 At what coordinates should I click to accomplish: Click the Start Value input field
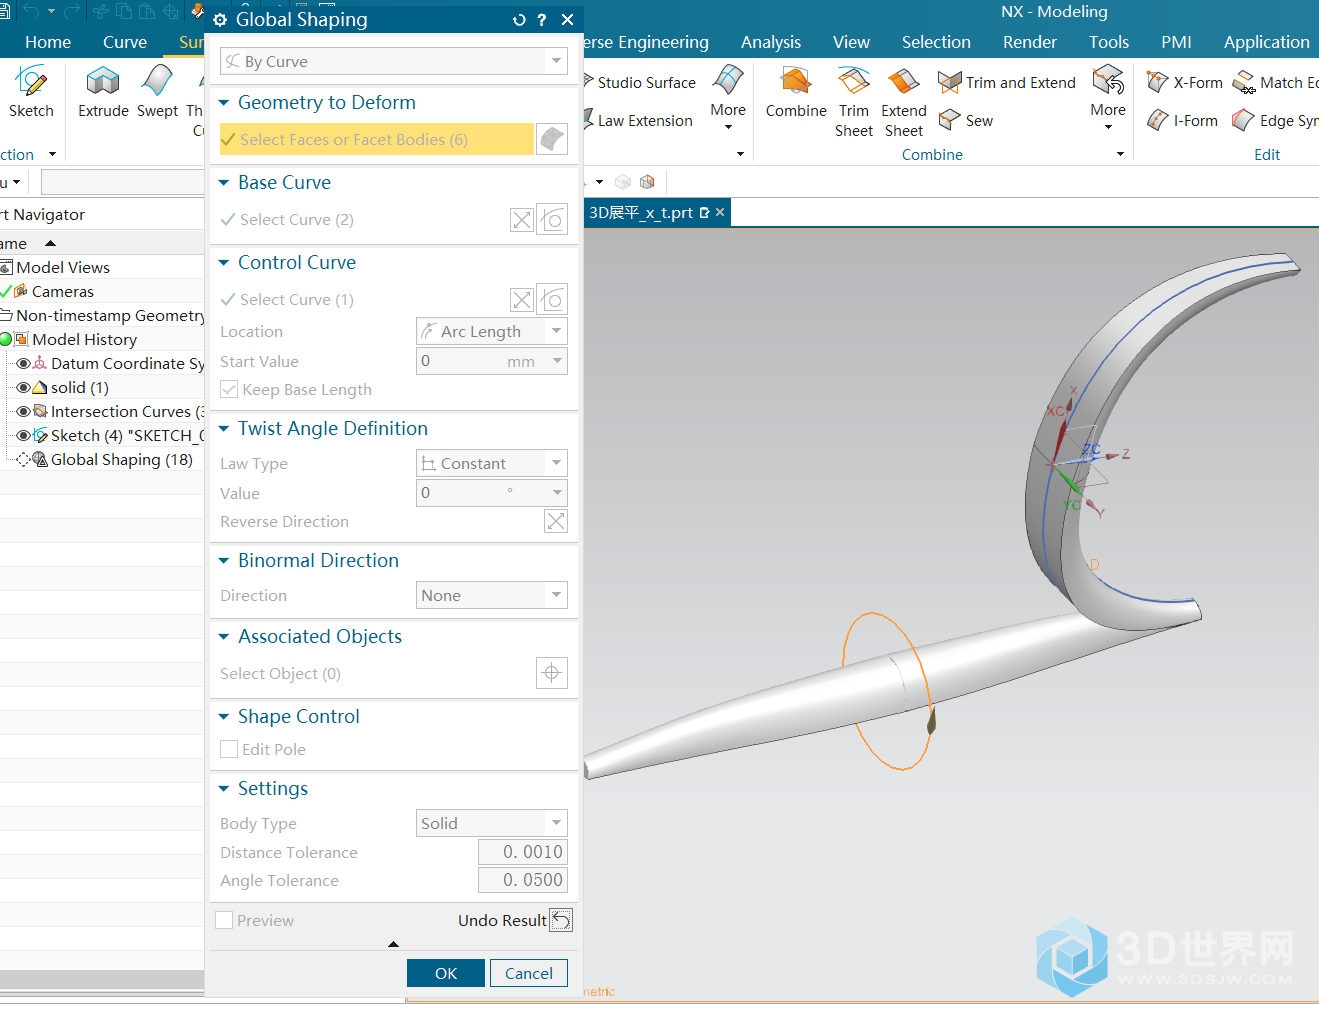492,361
